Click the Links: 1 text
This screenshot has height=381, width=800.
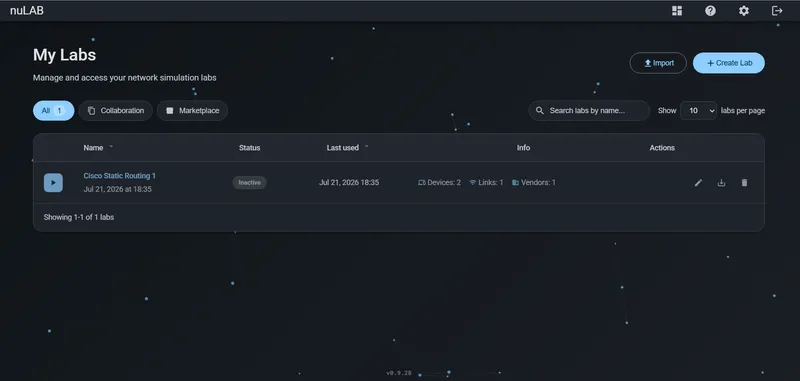point(491,183)
